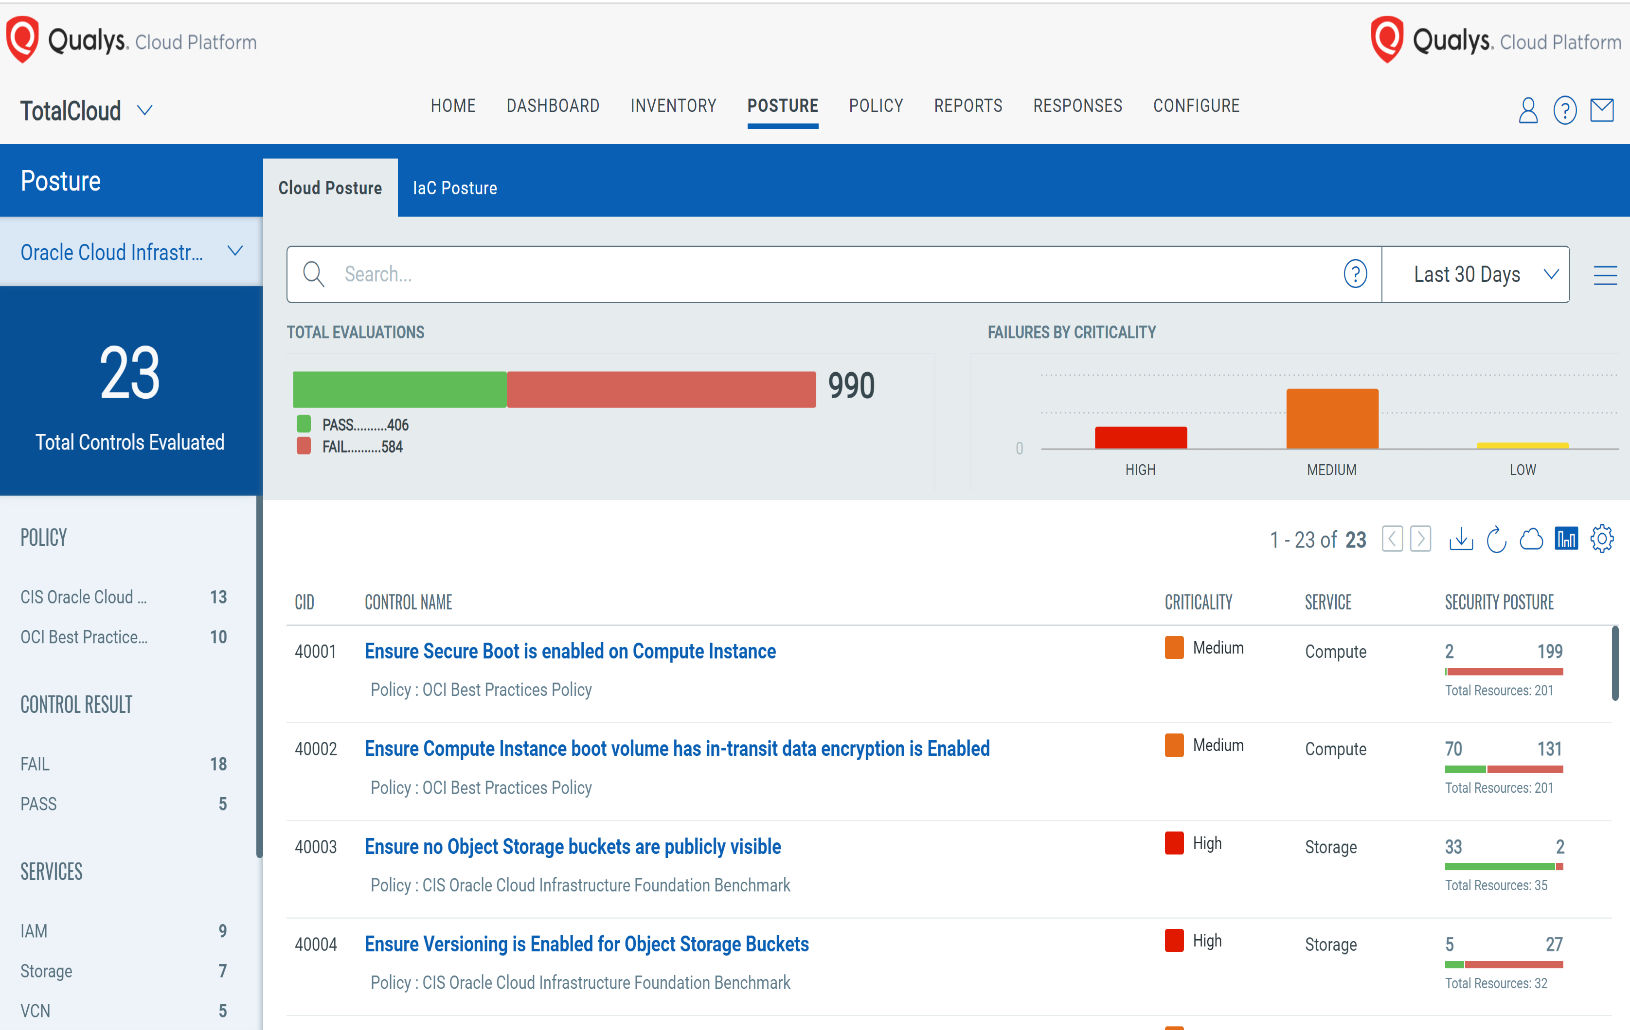
Task: Select the High criticality color square for CID 40003
Action: [1173, 843]
